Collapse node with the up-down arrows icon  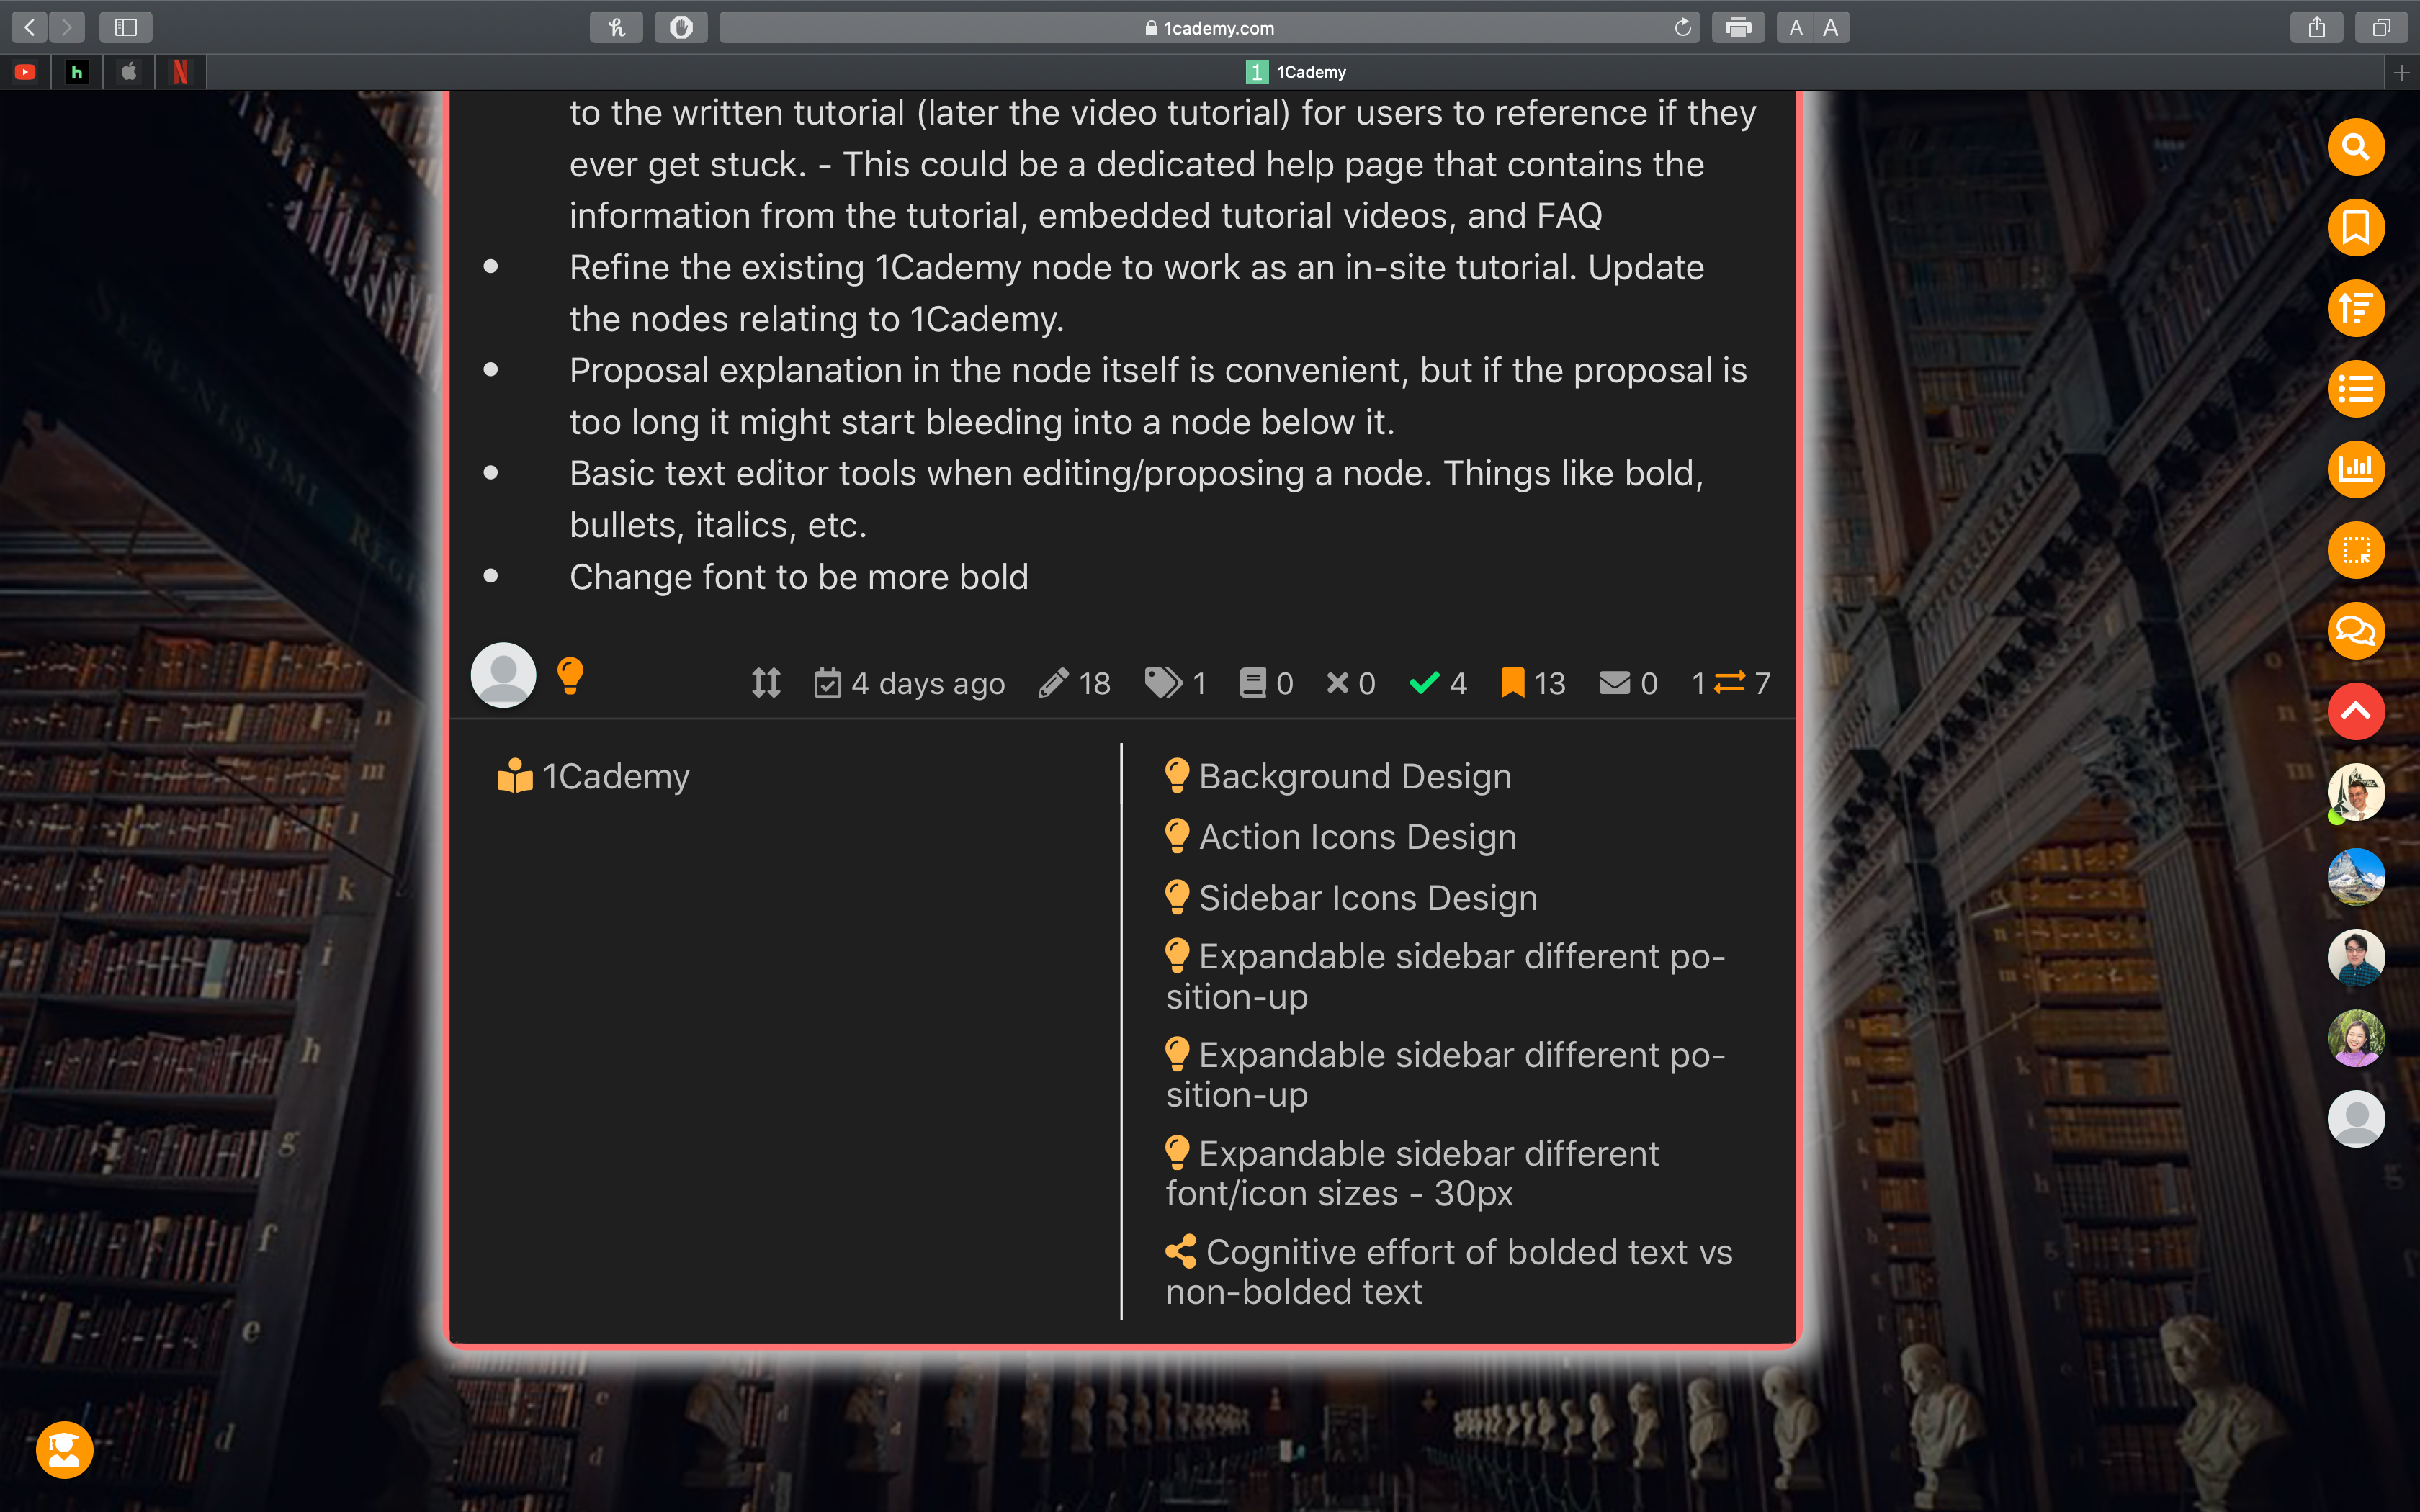766,683
